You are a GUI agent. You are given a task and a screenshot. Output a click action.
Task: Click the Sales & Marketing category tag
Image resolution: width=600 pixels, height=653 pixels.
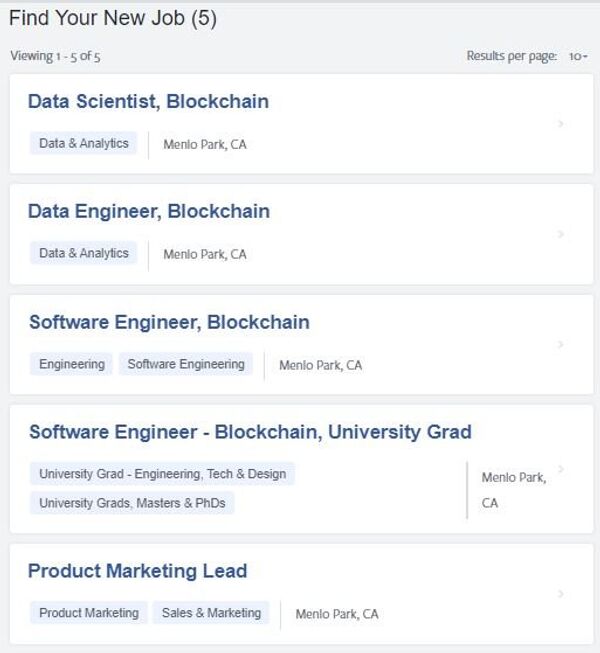pyautogui.click(x=211, y=613)
